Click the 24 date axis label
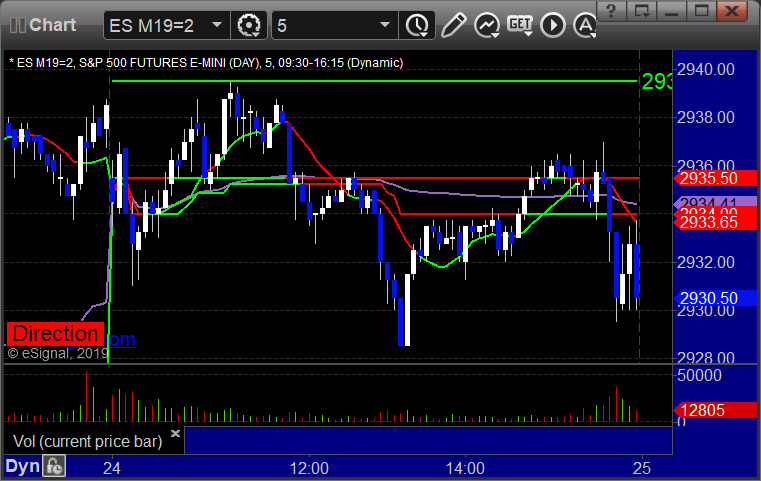 click(x=112, y=468)
